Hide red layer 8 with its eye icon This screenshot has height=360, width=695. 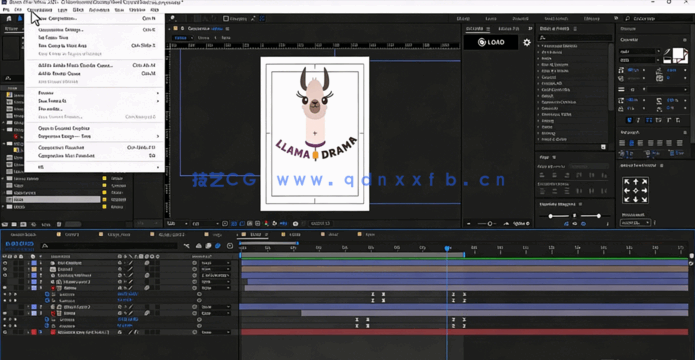pyautogui.click(x=5, y=332)
